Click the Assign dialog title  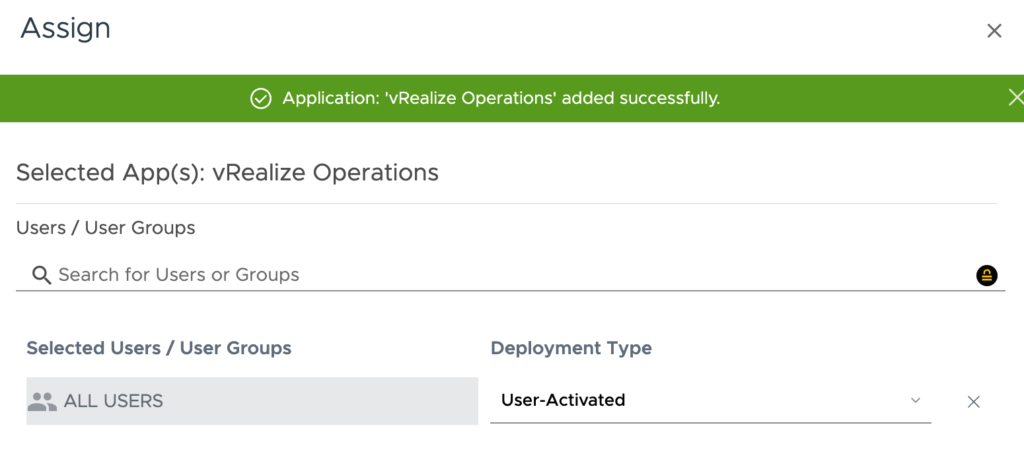(x=66, y=28)
